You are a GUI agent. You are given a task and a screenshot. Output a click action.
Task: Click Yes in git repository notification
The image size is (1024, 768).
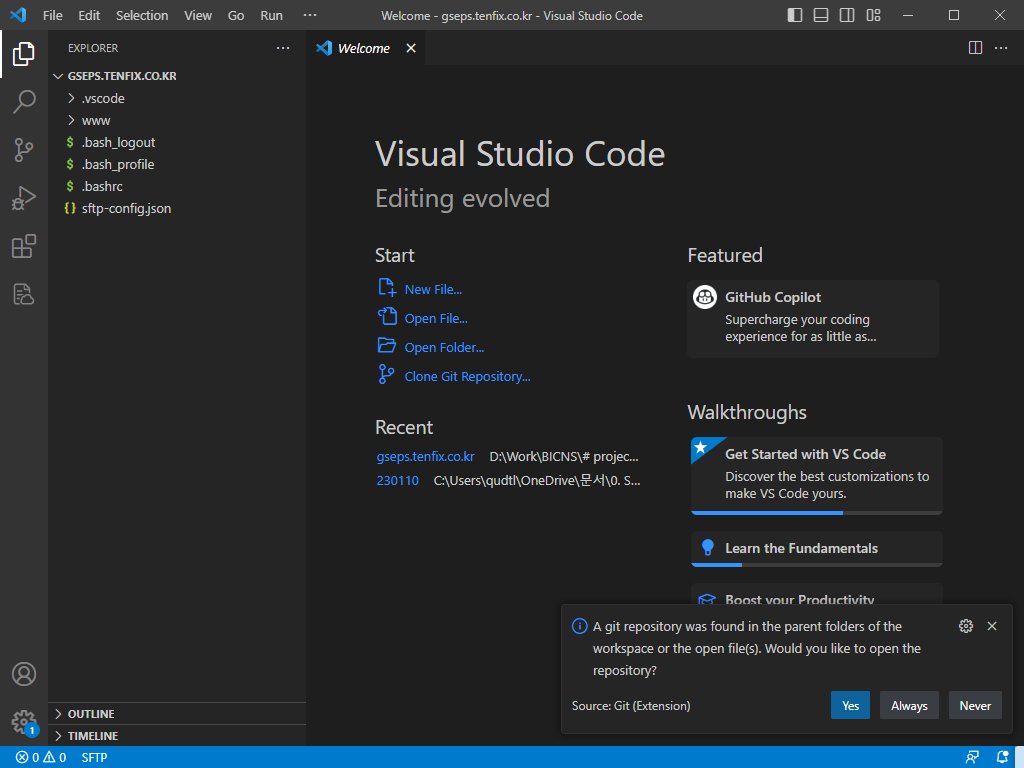pyautogui.click(x=850, y=705)
